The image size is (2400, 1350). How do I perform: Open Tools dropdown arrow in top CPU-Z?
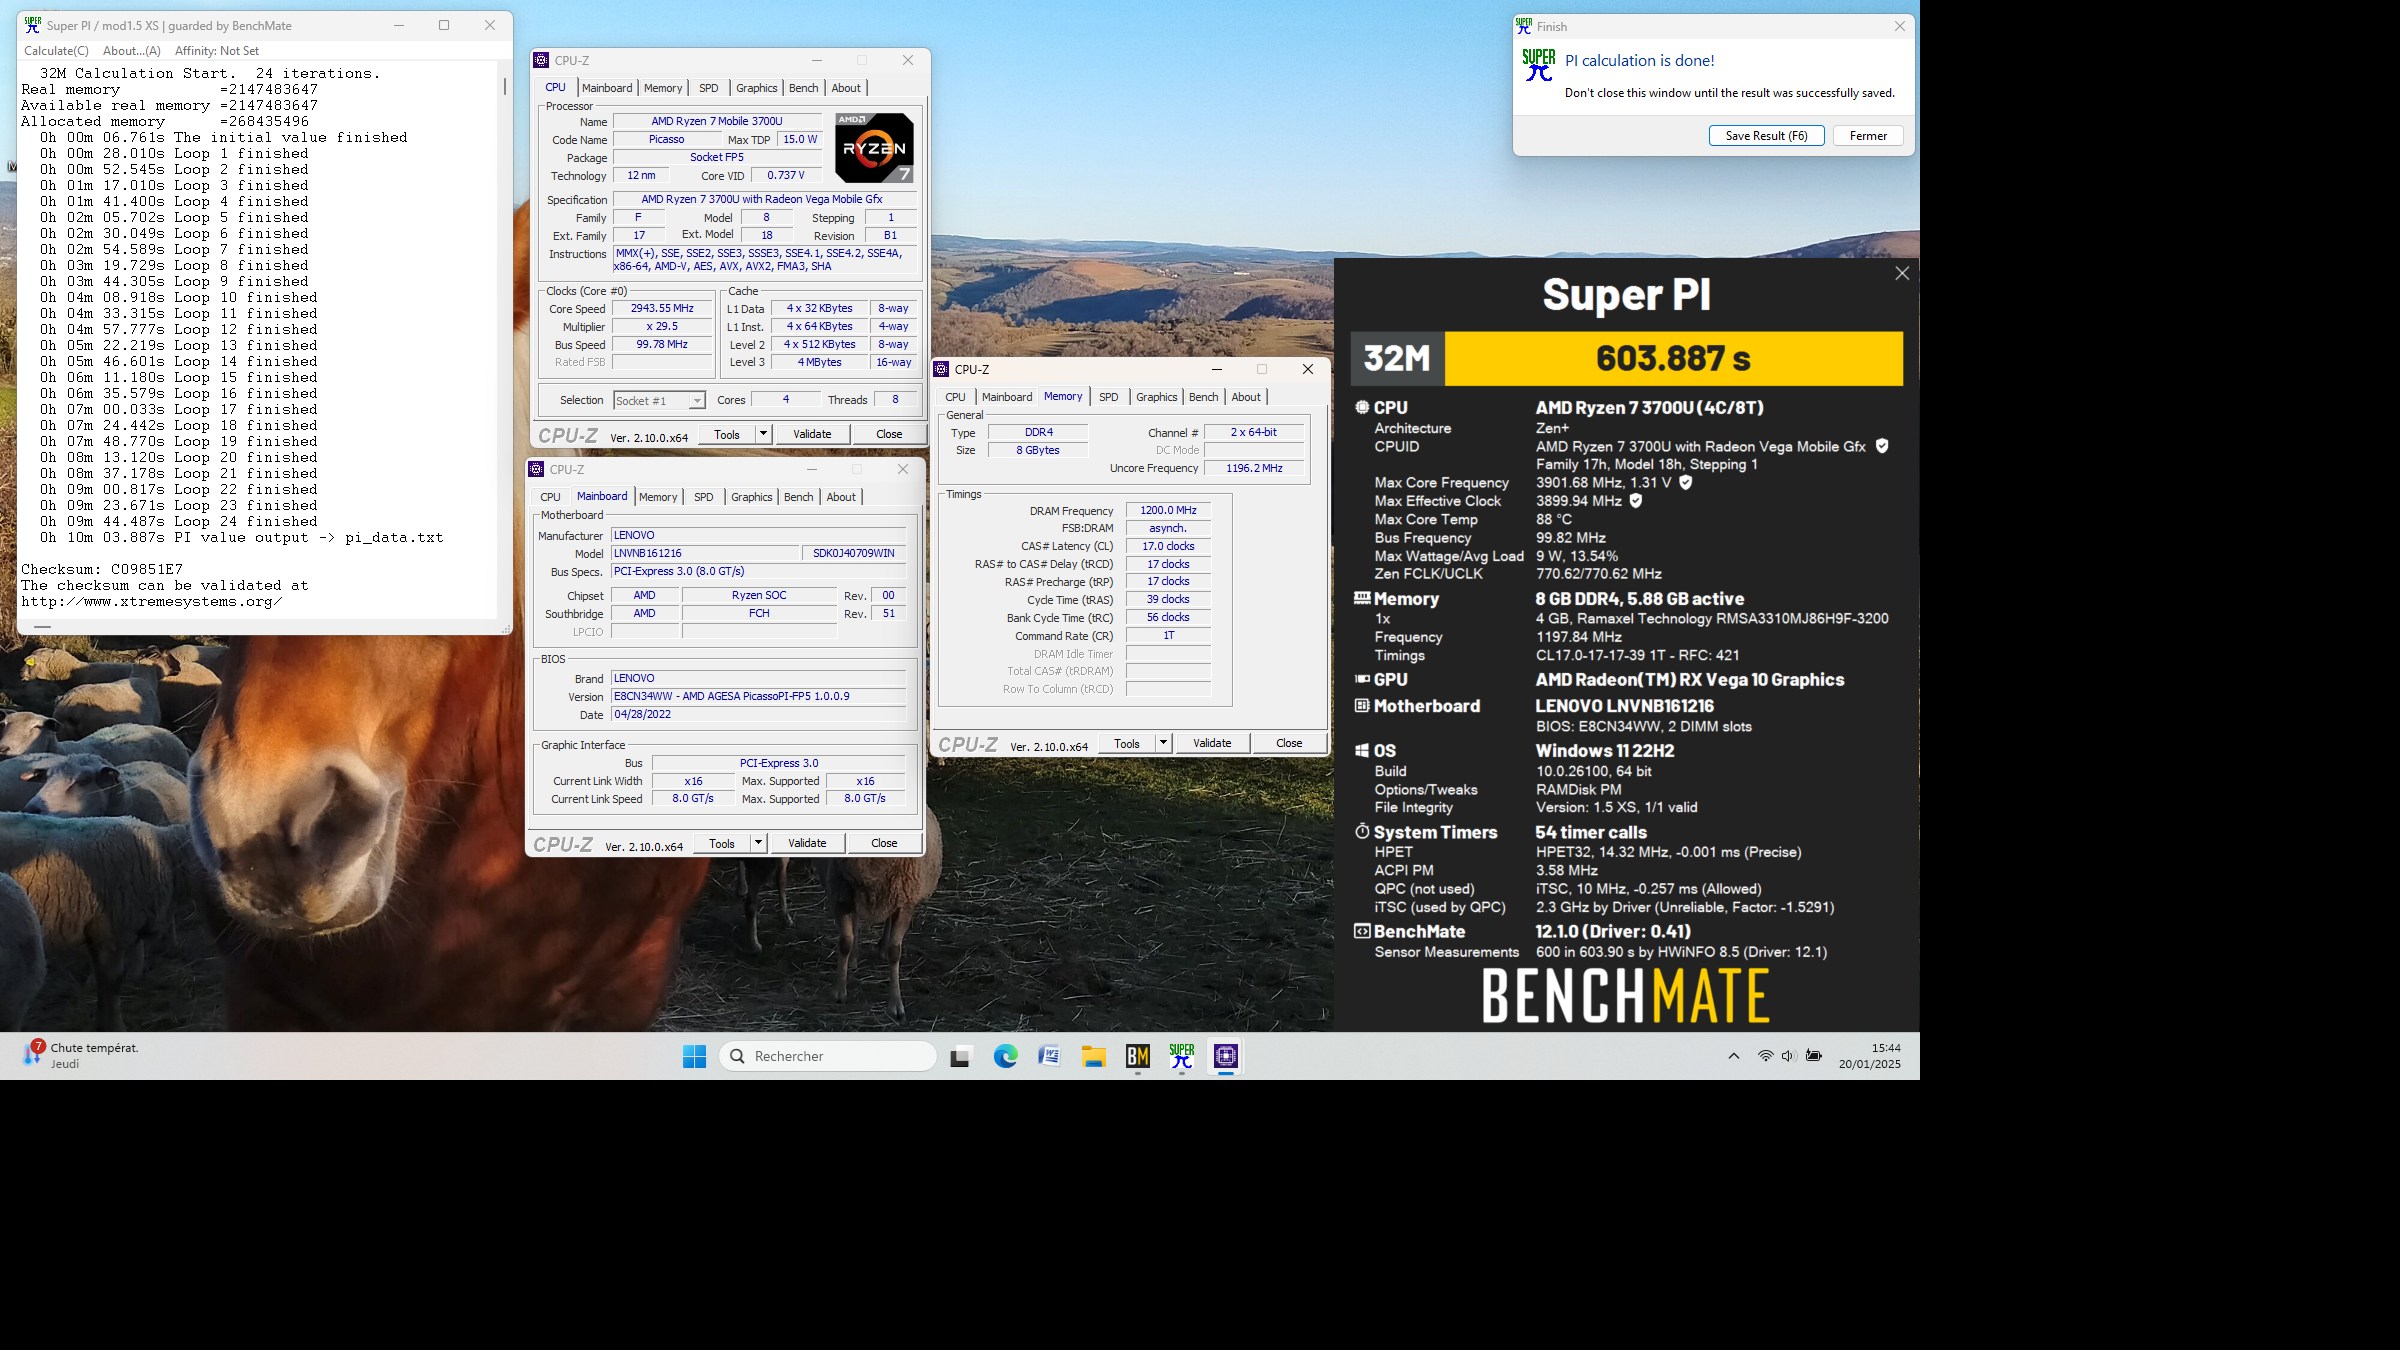763,434
